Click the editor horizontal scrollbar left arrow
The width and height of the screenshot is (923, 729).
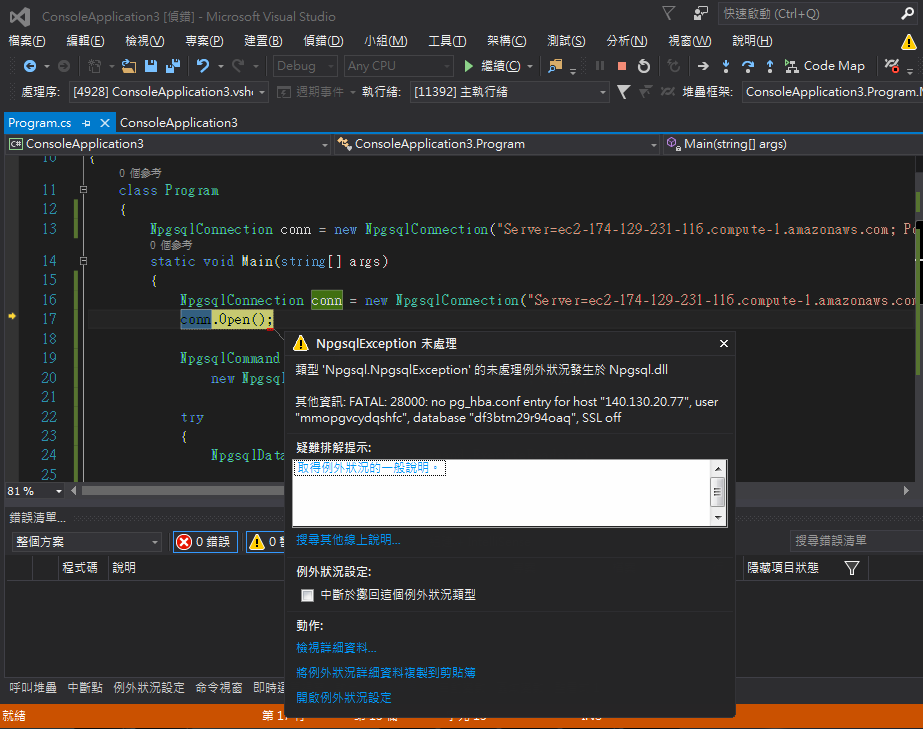[x=74, y=491]
